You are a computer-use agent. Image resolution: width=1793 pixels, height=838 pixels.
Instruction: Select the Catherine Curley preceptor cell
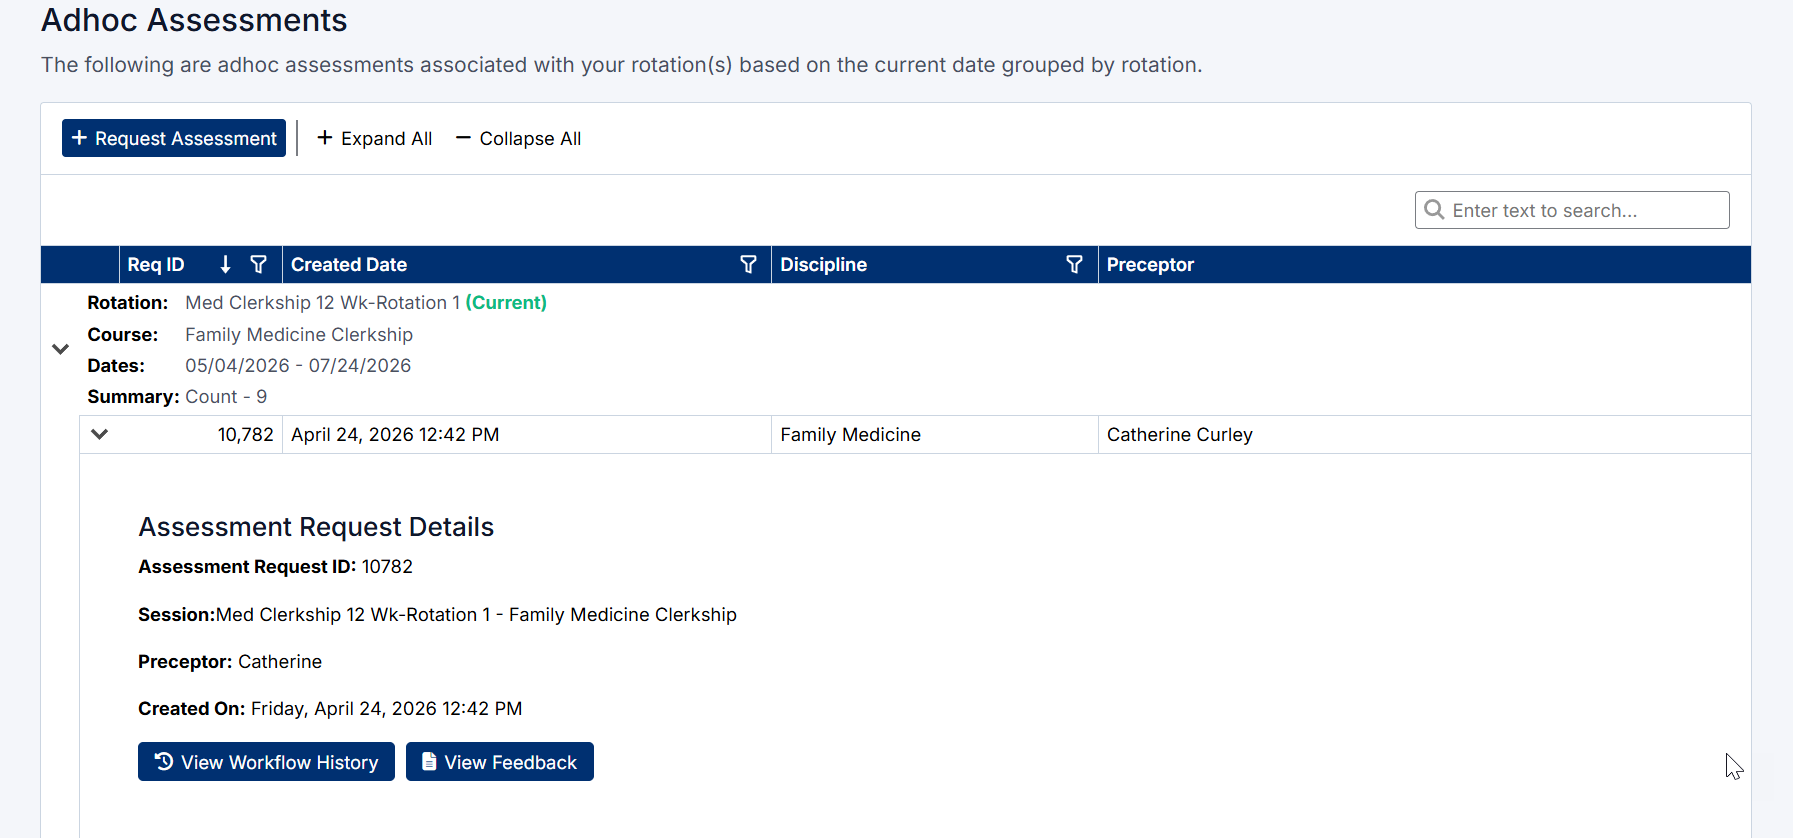point(1179,434)
